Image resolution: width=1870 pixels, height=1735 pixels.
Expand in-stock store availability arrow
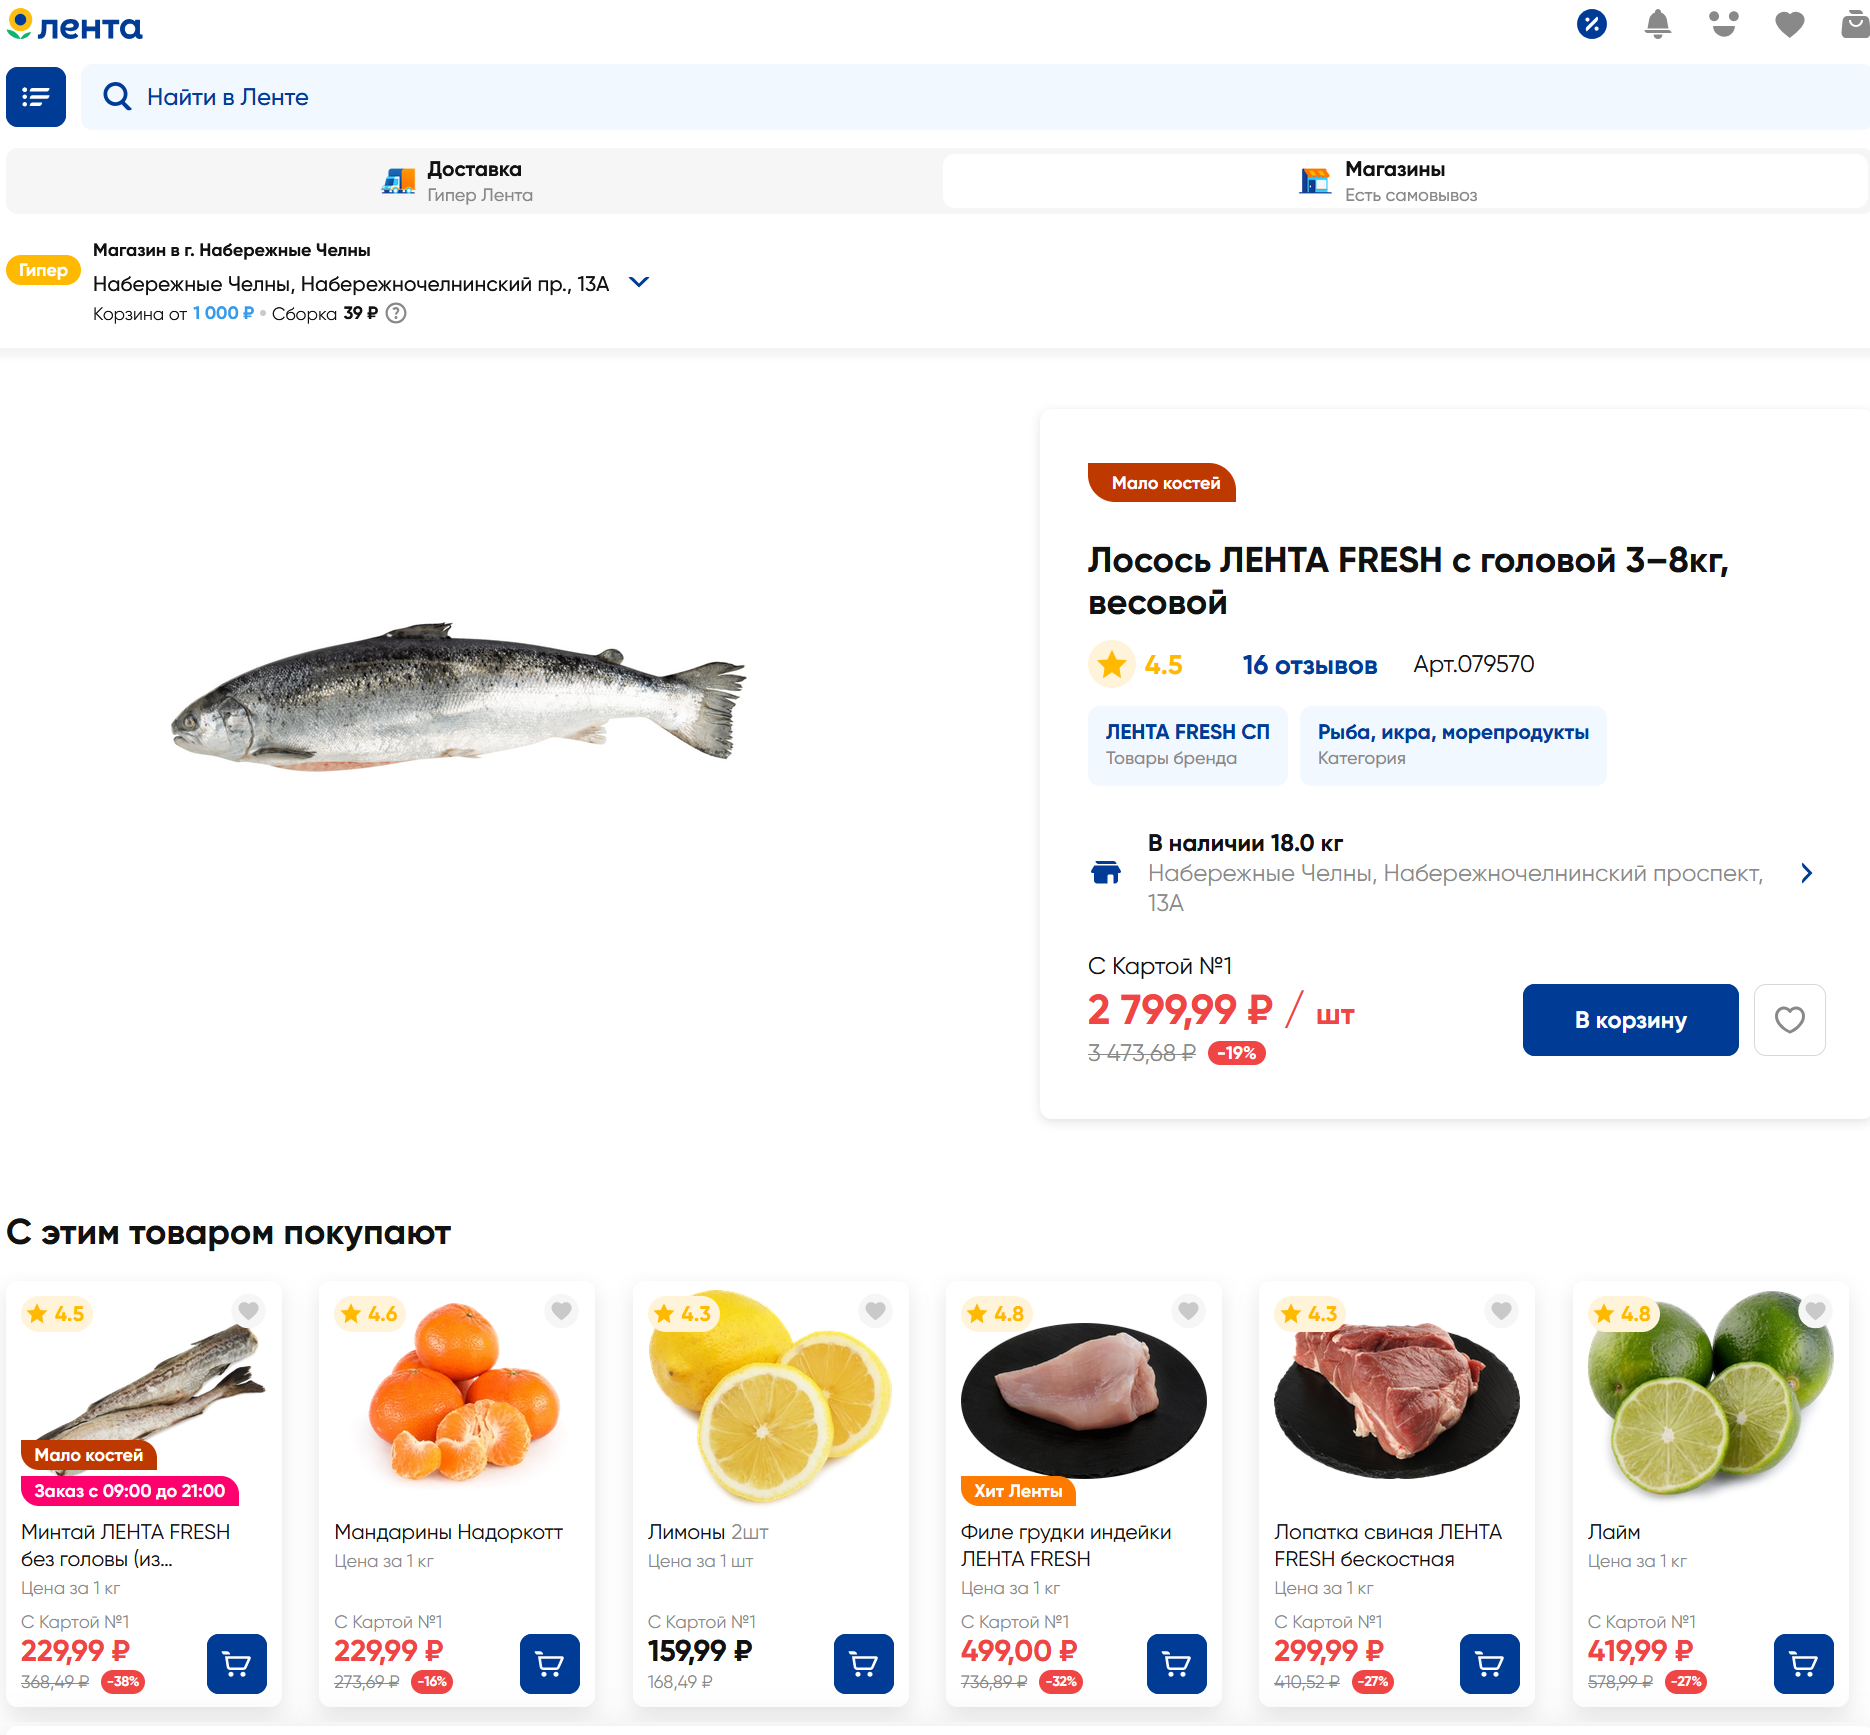click(1806, 874)
